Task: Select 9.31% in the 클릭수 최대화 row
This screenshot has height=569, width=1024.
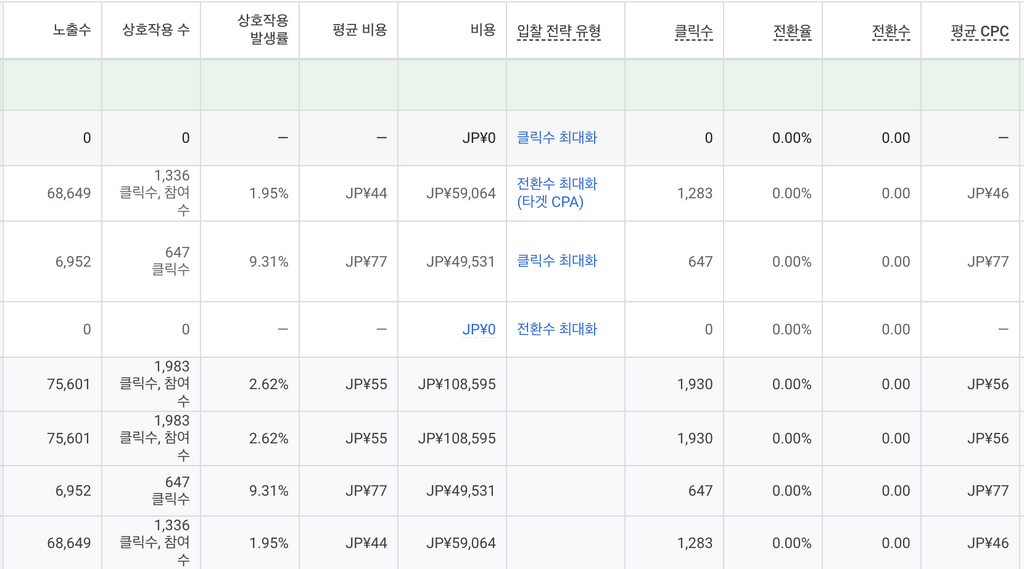Action: (x=268, y=262)
